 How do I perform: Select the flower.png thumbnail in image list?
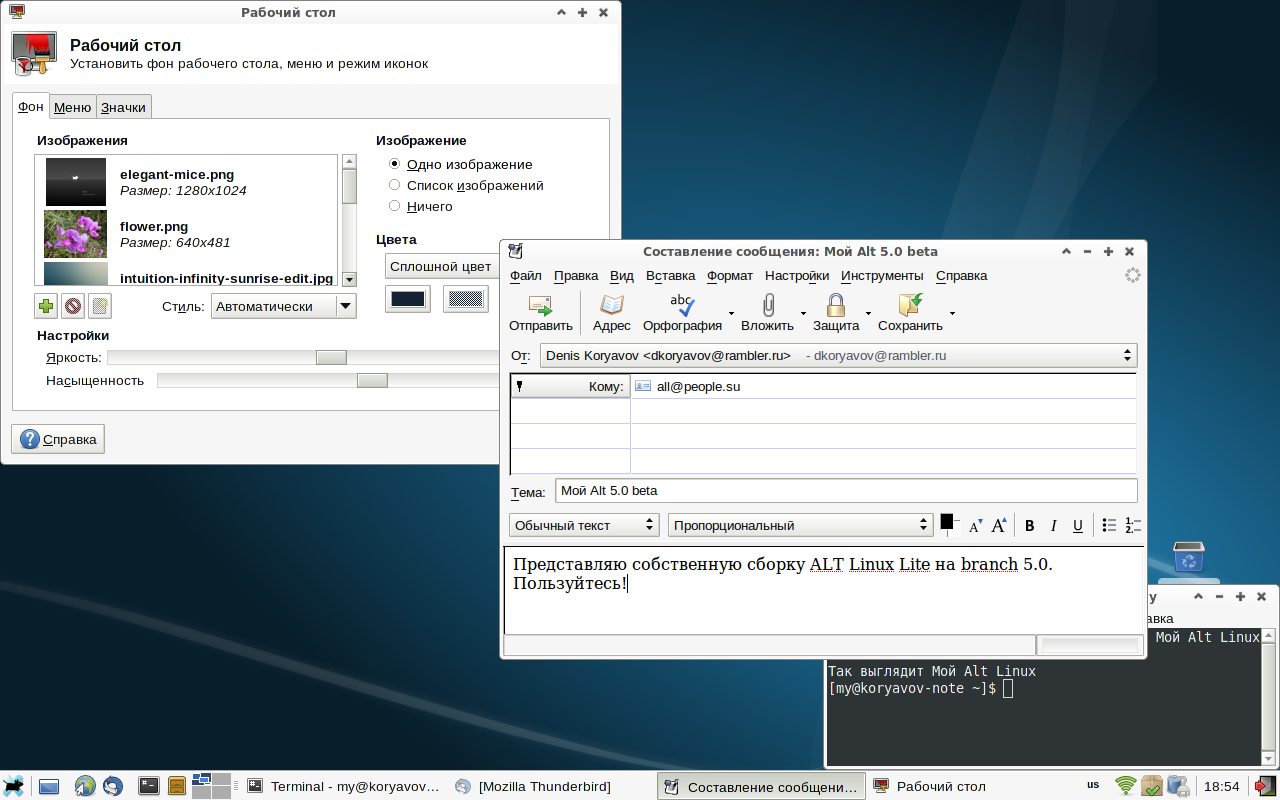75,234
